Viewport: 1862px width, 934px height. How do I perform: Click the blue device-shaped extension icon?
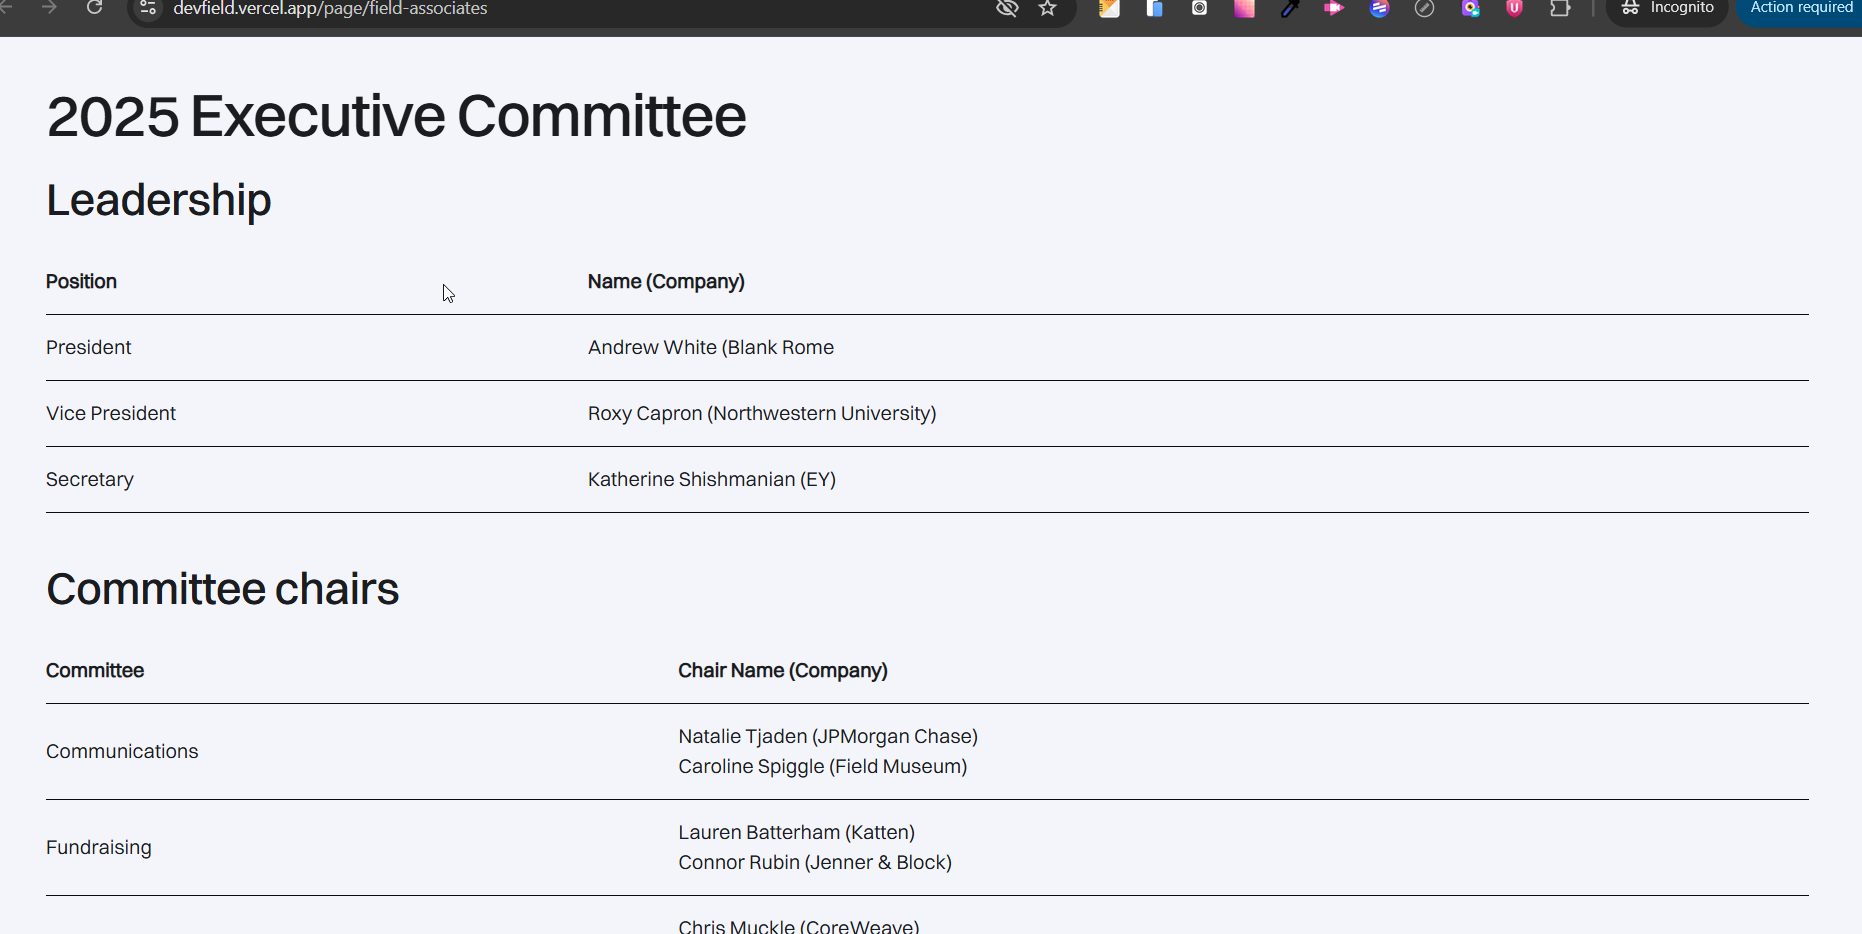pos(1155,8)
